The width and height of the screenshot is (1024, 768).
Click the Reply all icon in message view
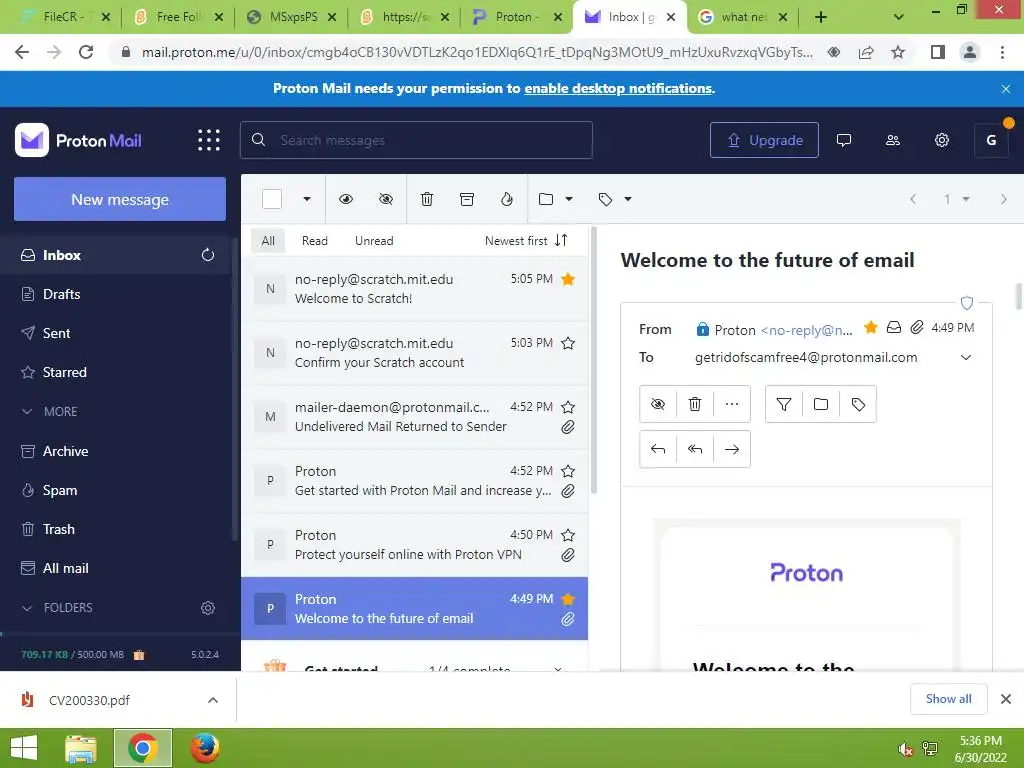click(695, 449)
